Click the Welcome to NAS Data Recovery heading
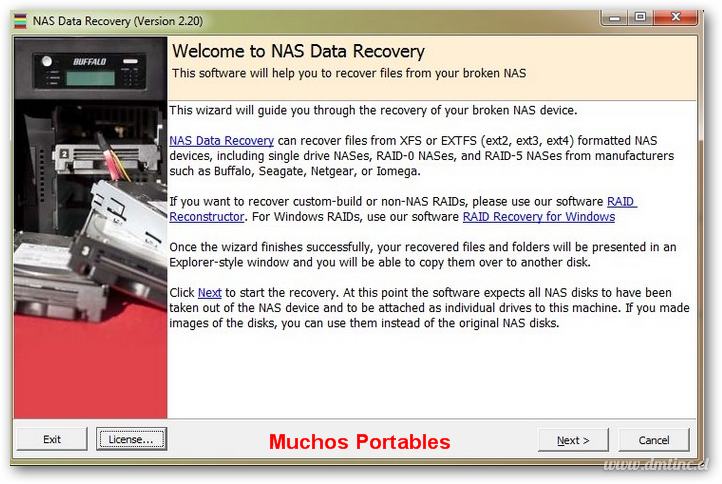The image size is (722, 484). click(x=298, y=51)
